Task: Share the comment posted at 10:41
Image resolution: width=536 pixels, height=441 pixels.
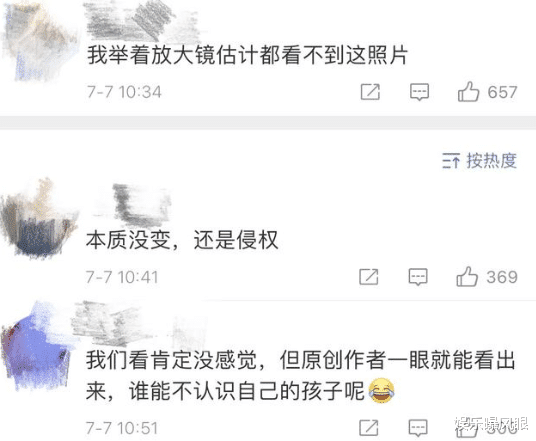Action: click(368, 277)
